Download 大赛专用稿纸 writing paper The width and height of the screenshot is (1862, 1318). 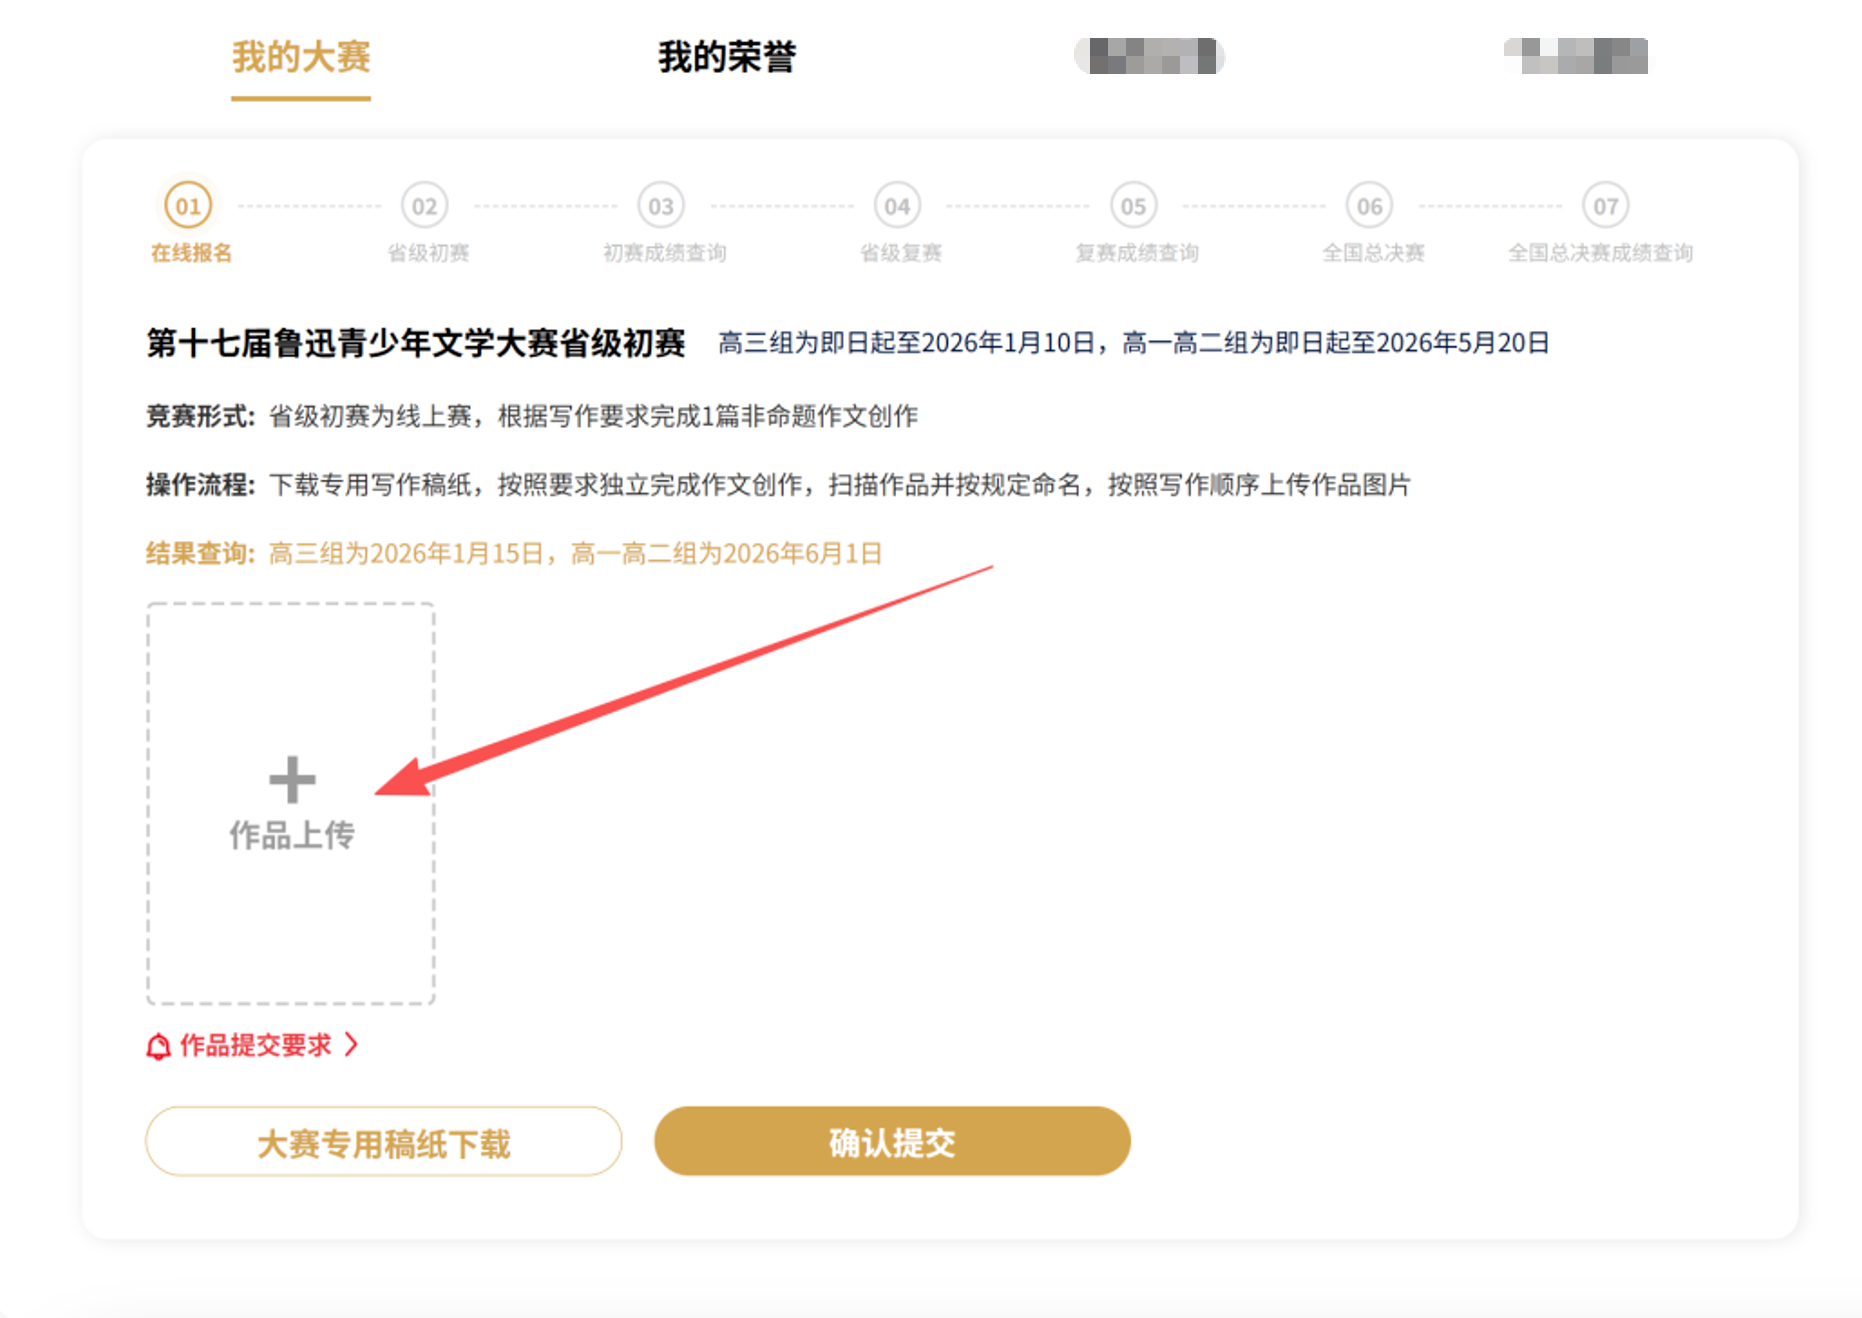tap(383, 1142)
